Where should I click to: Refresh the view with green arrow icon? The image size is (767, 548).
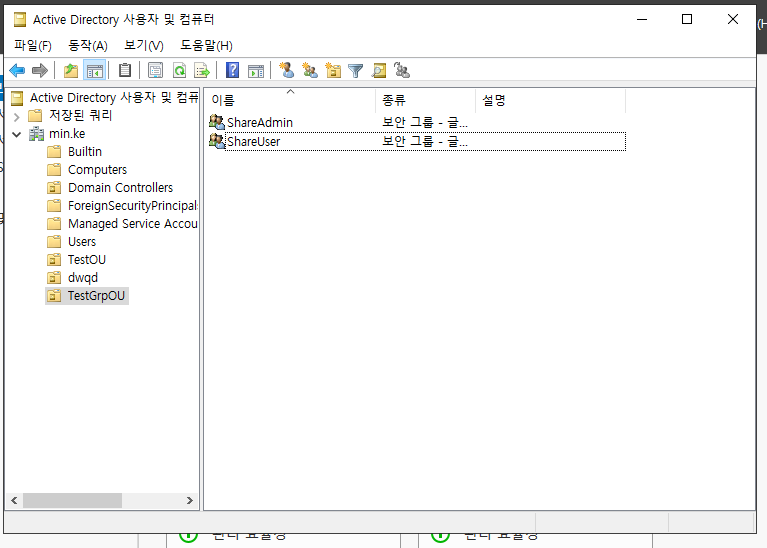tap(180, 70)
